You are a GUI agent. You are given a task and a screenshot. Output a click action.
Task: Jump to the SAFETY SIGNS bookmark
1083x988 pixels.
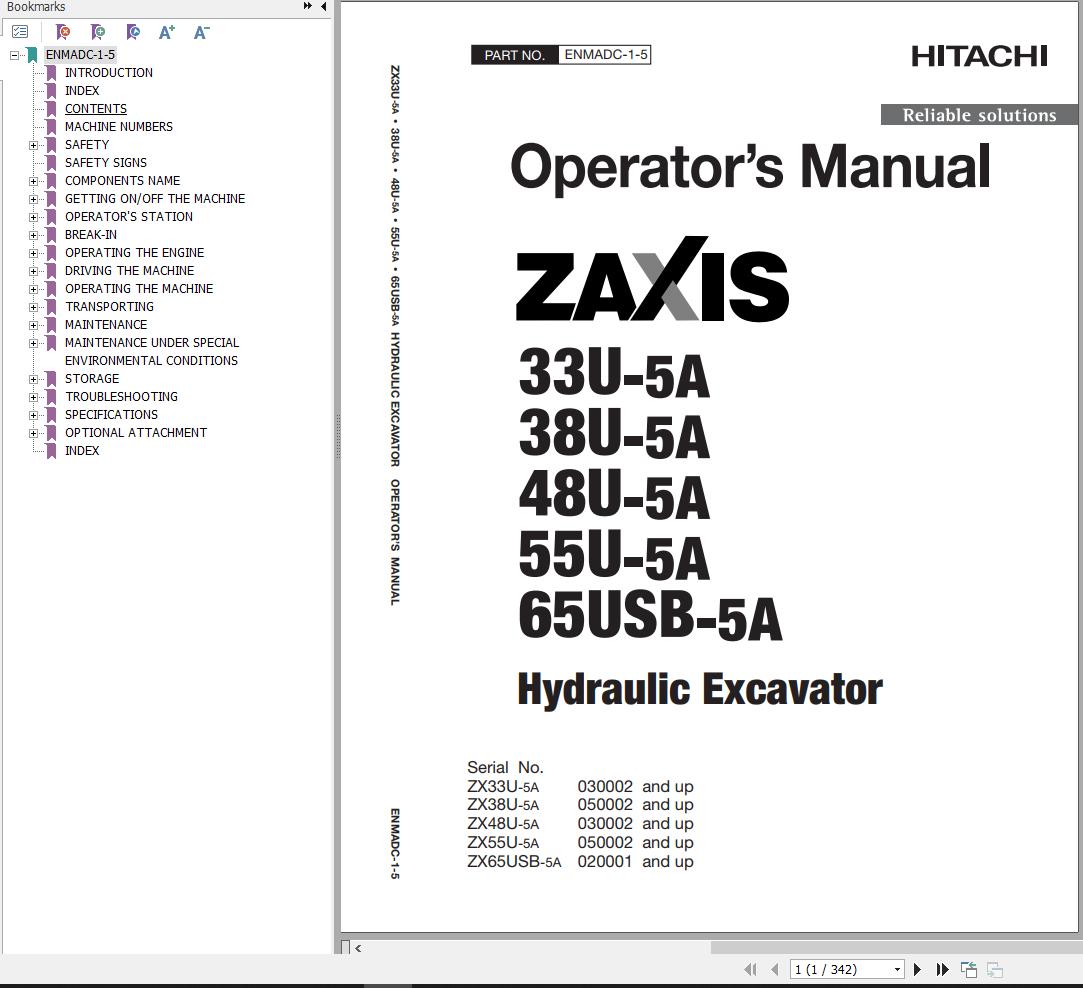coord(106,162)
